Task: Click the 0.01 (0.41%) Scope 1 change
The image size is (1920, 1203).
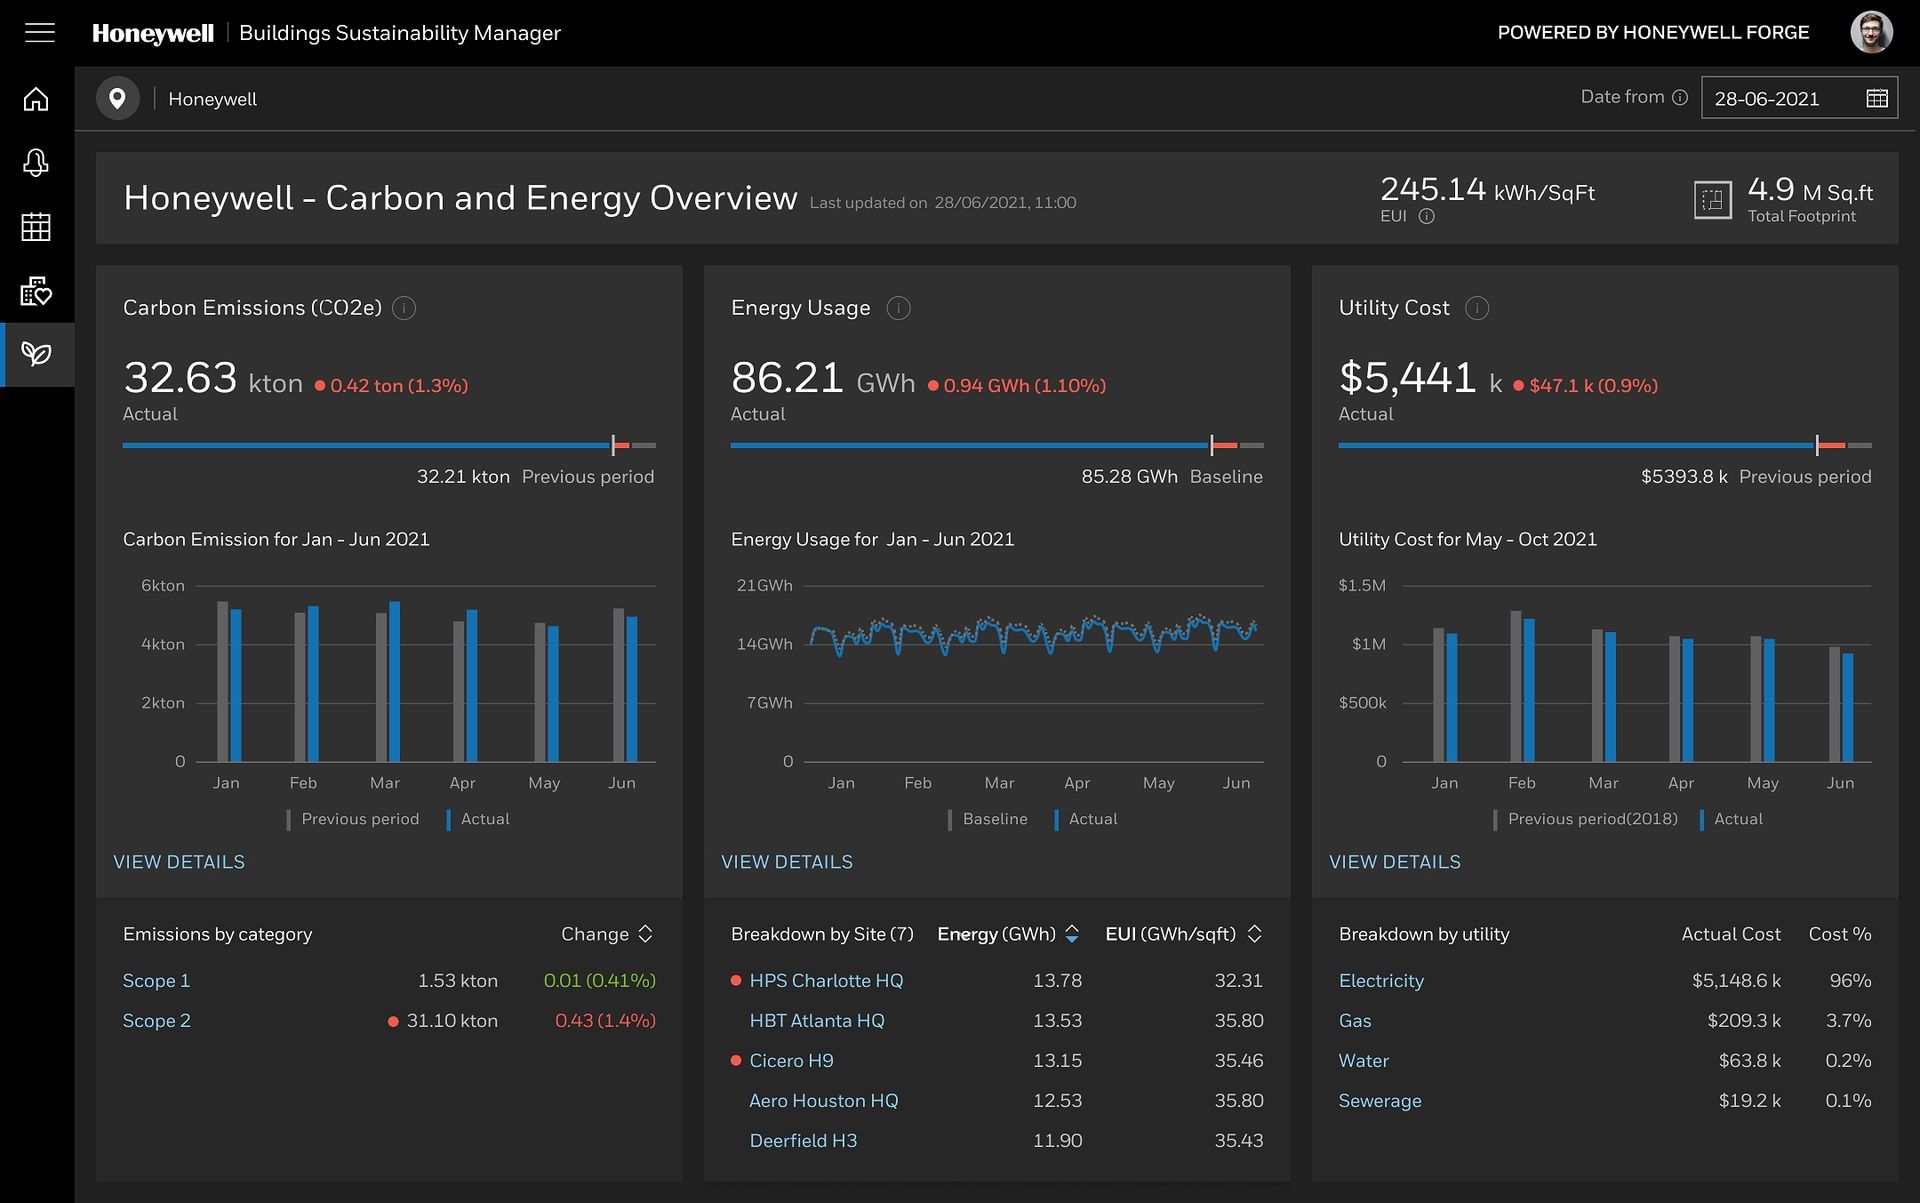Action: 599,981
